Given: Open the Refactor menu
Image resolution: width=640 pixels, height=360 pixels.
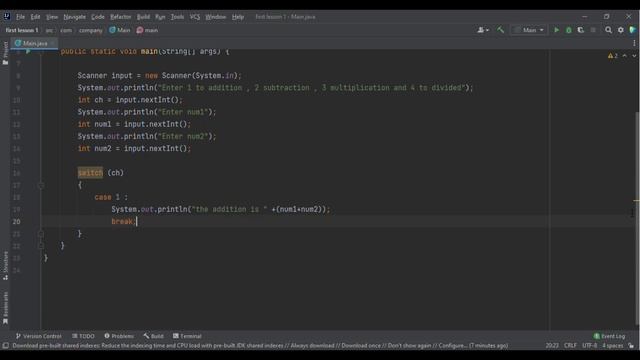Looking at the screenshot, I should coord(121,17).
